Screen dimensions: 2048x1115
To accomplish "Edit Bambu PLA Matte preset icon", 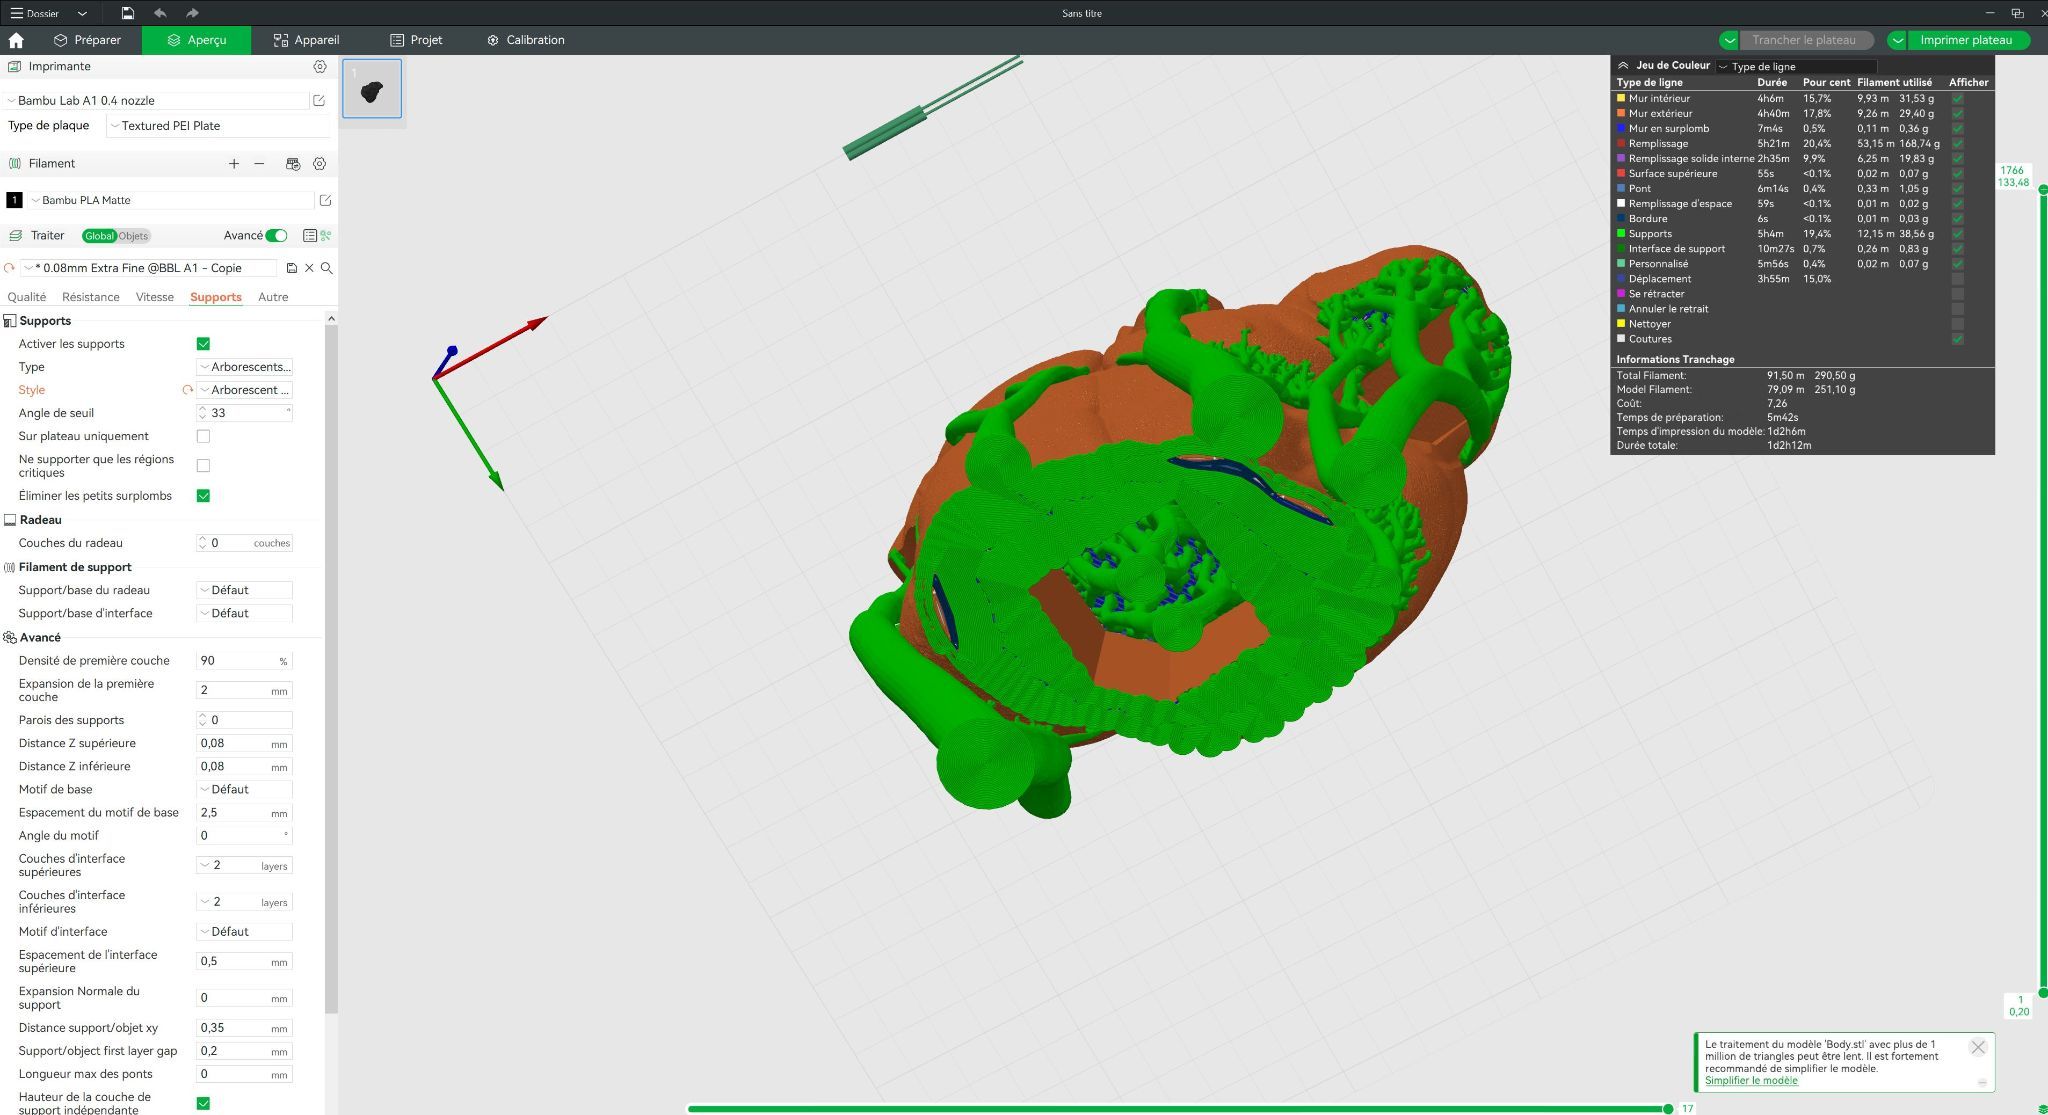I will click(x=325, y=200).
